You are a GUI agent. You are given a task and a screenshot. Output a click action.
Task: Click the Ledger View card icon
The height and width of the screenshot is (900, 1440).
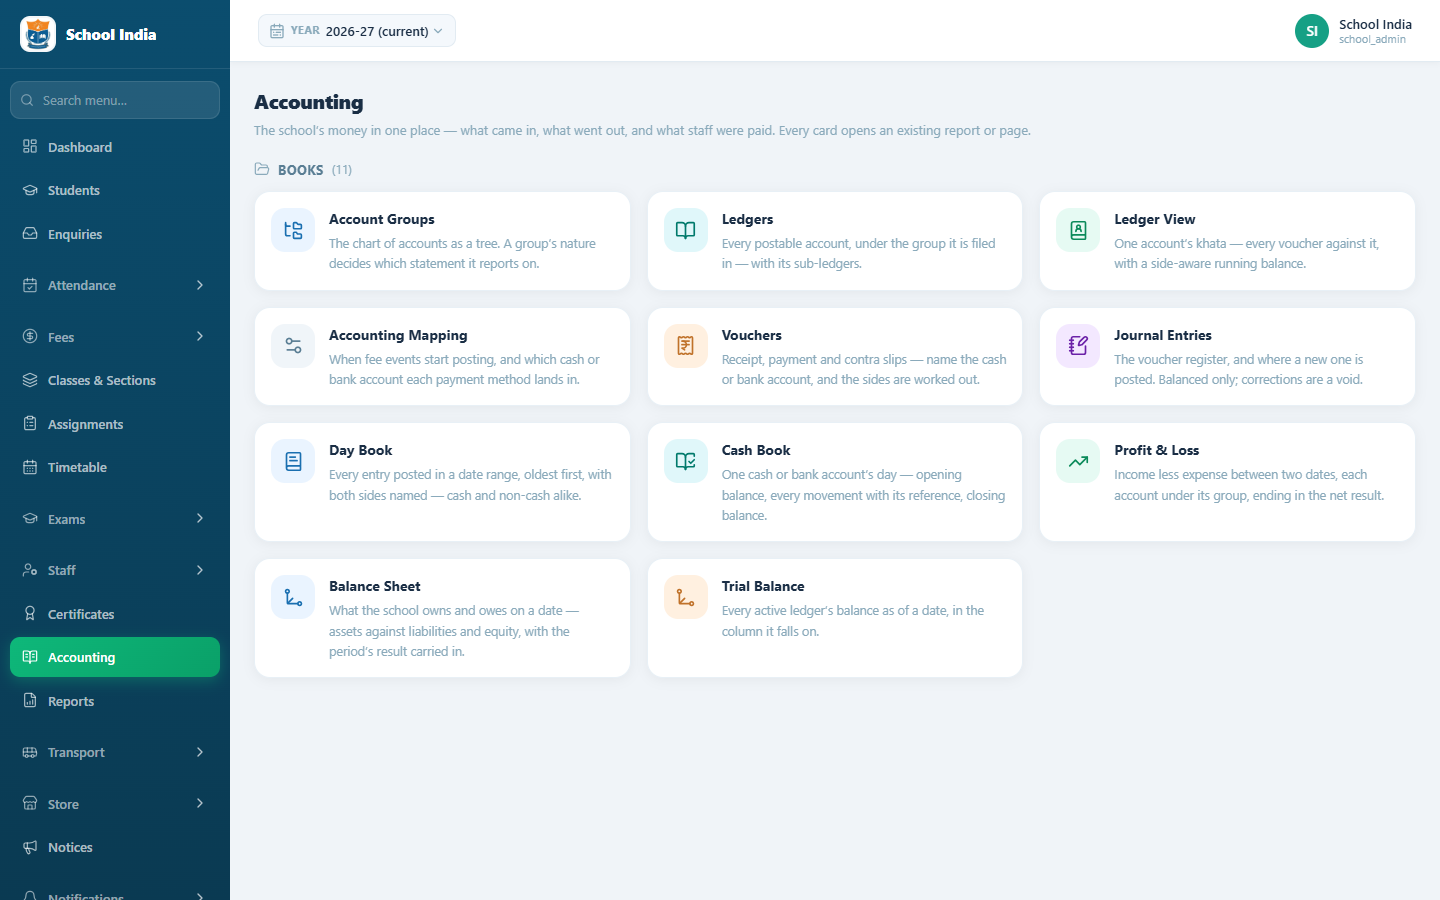pos(1078,230)
